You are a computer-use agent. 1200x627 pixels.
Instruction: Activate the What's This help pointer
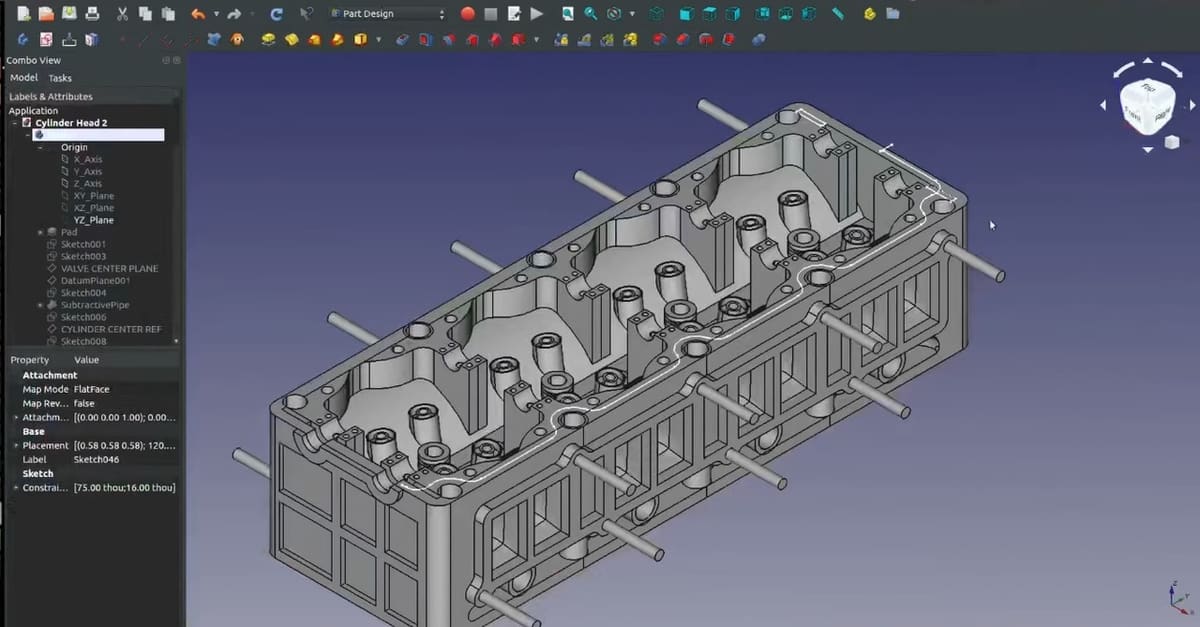pyautogui.click(x=306, y=14)
